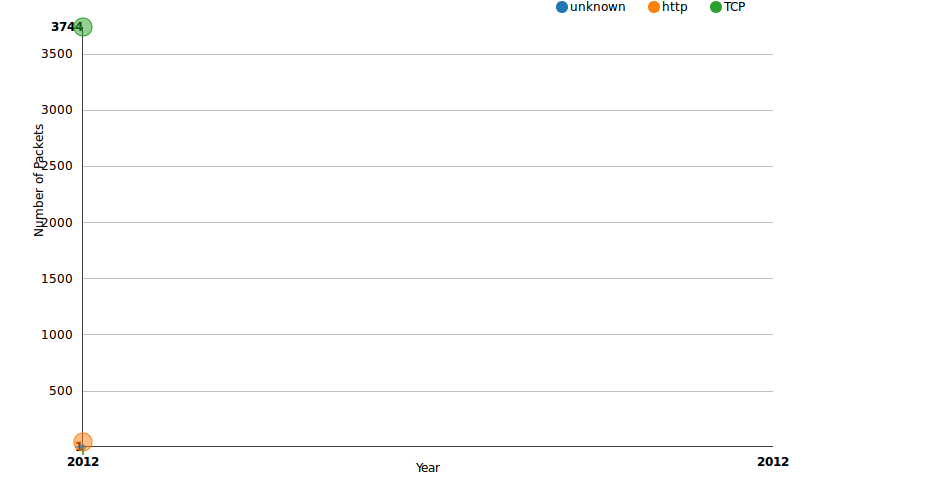This screenshot has height=483, width=932.
Task: Select the green TCP data point at 3744
Action: [x=83, y=27]
